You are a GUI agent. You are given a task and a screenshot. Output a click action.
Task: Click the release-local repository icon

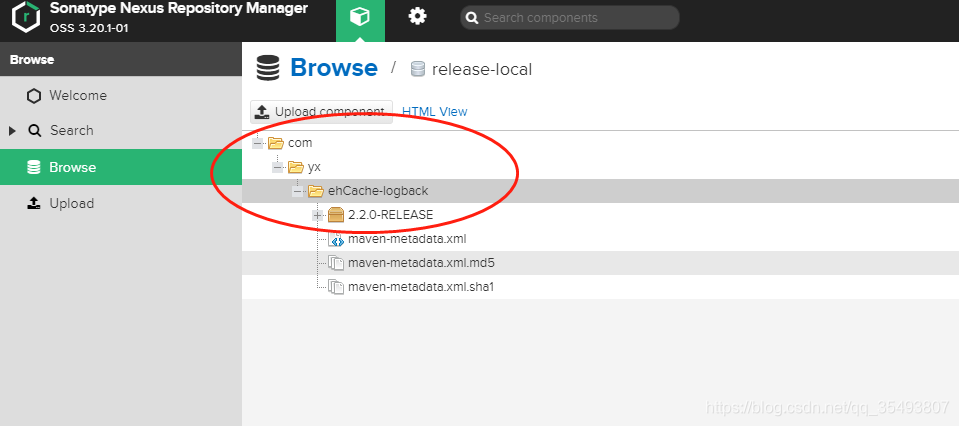(418, 69)
